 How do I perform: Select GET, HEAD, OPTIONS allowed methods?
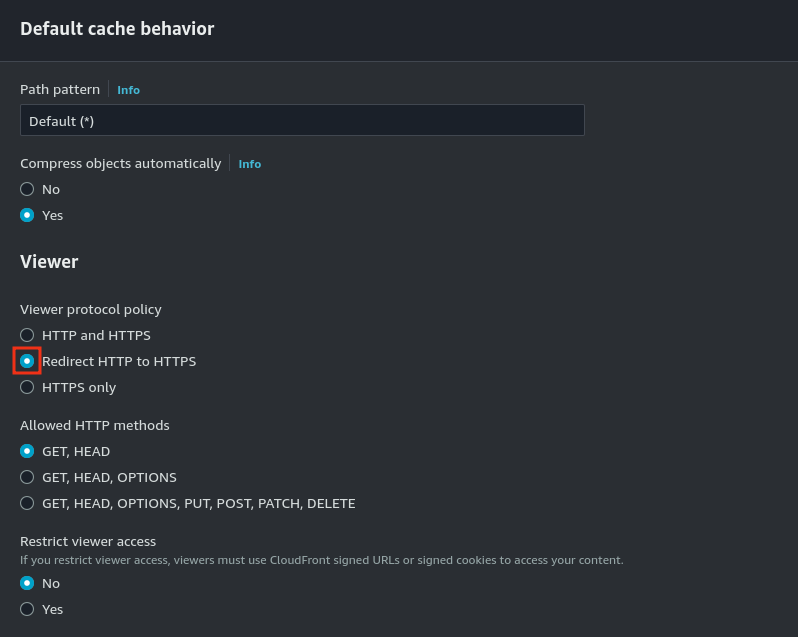27,477
